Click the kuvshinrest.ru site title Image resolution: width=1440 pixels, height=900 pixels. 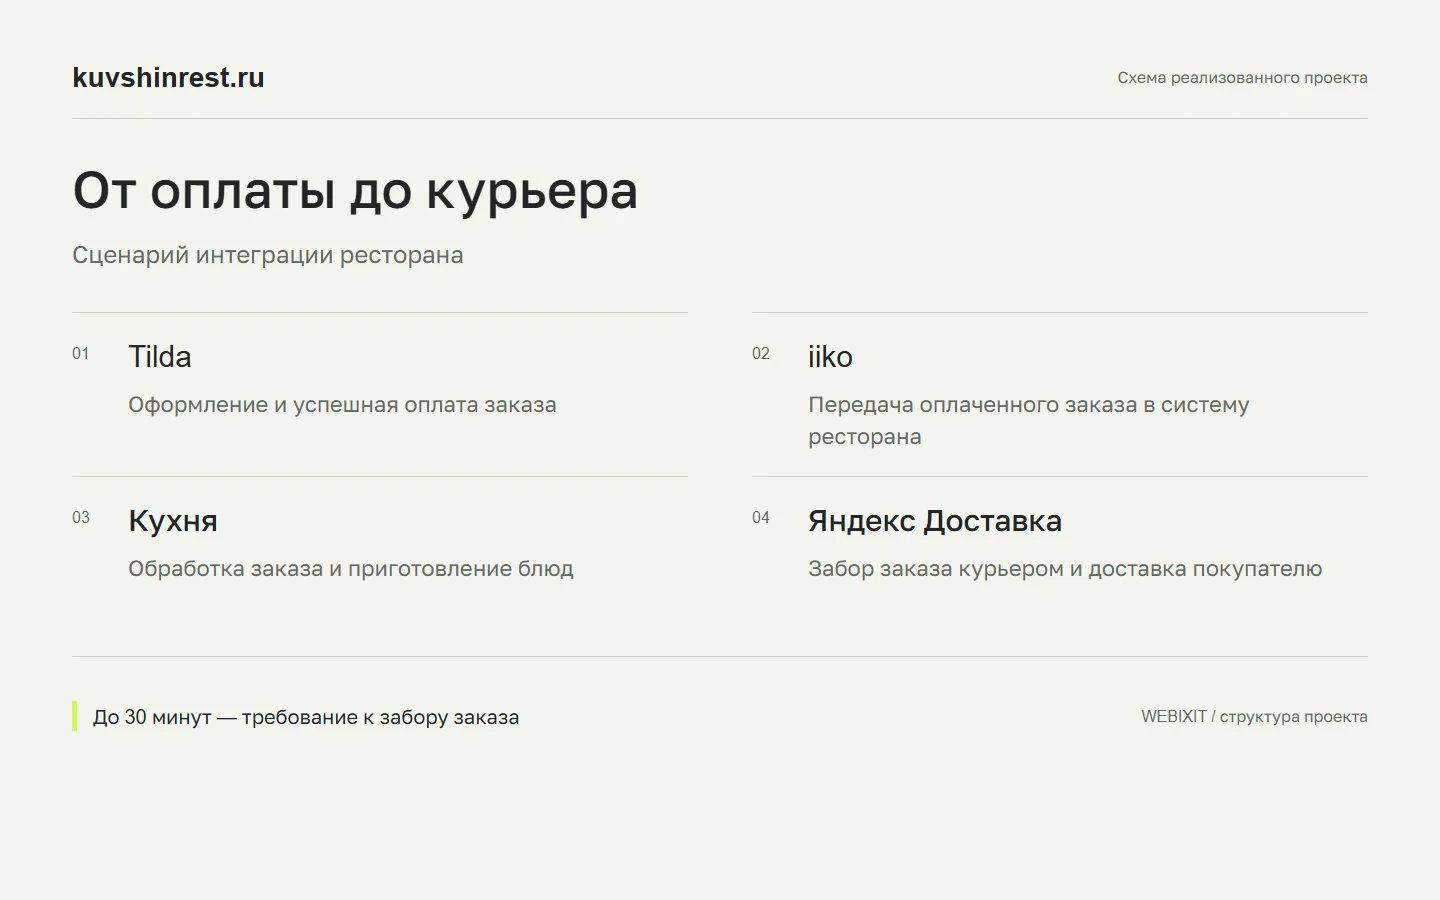[x=168, y=78]
